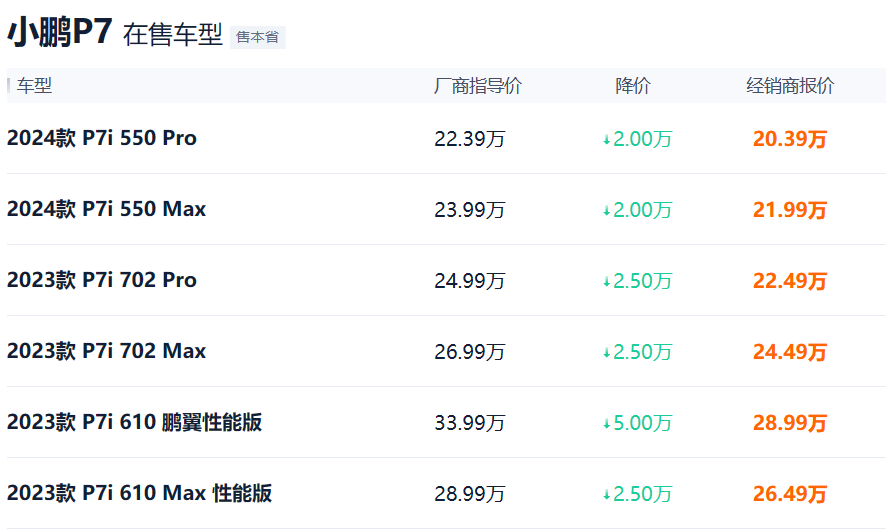This screenshot has width=886, height=529.
Task: Open 2023款 P7i 610 Max 性能版 details
Action: 140,493
